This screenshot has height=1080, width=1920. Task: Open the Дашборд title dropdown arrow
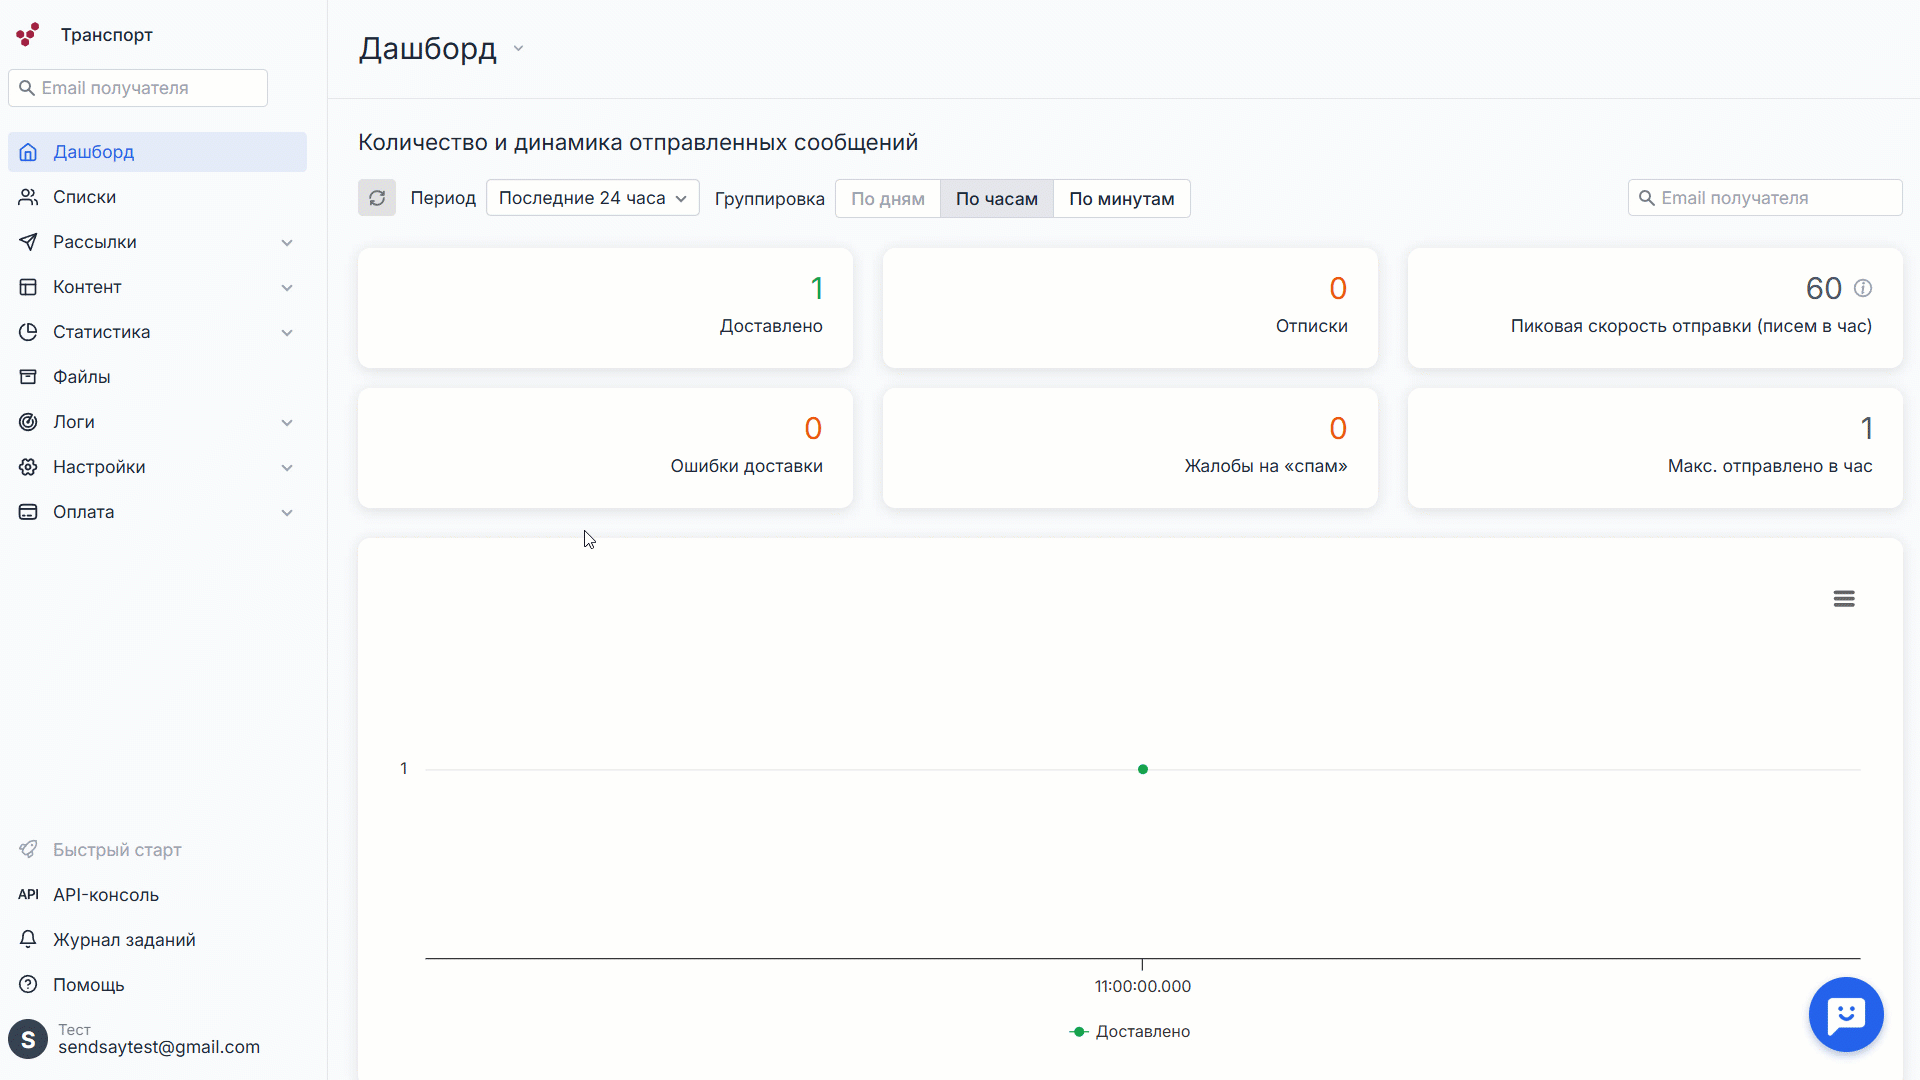pos(518,49)
